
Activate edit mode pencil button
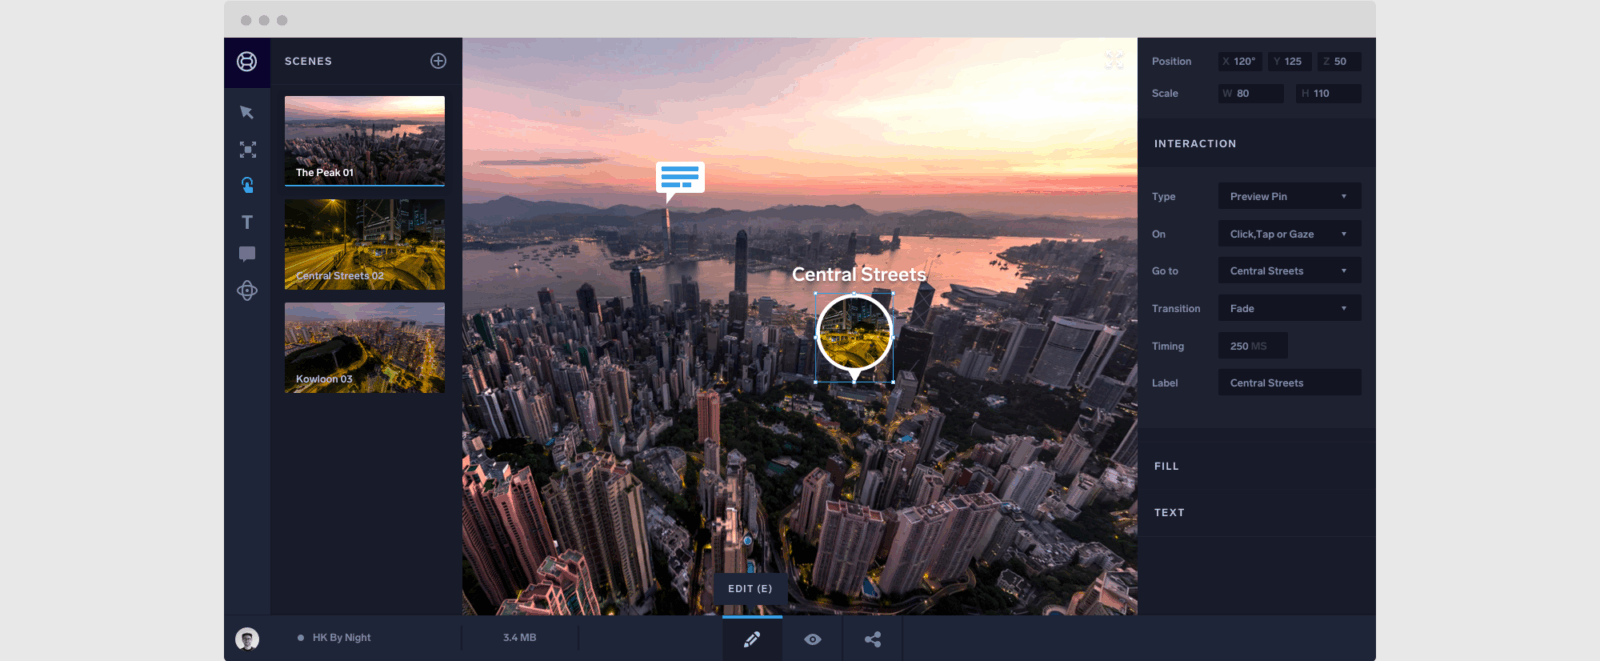(x=752, y=639)
